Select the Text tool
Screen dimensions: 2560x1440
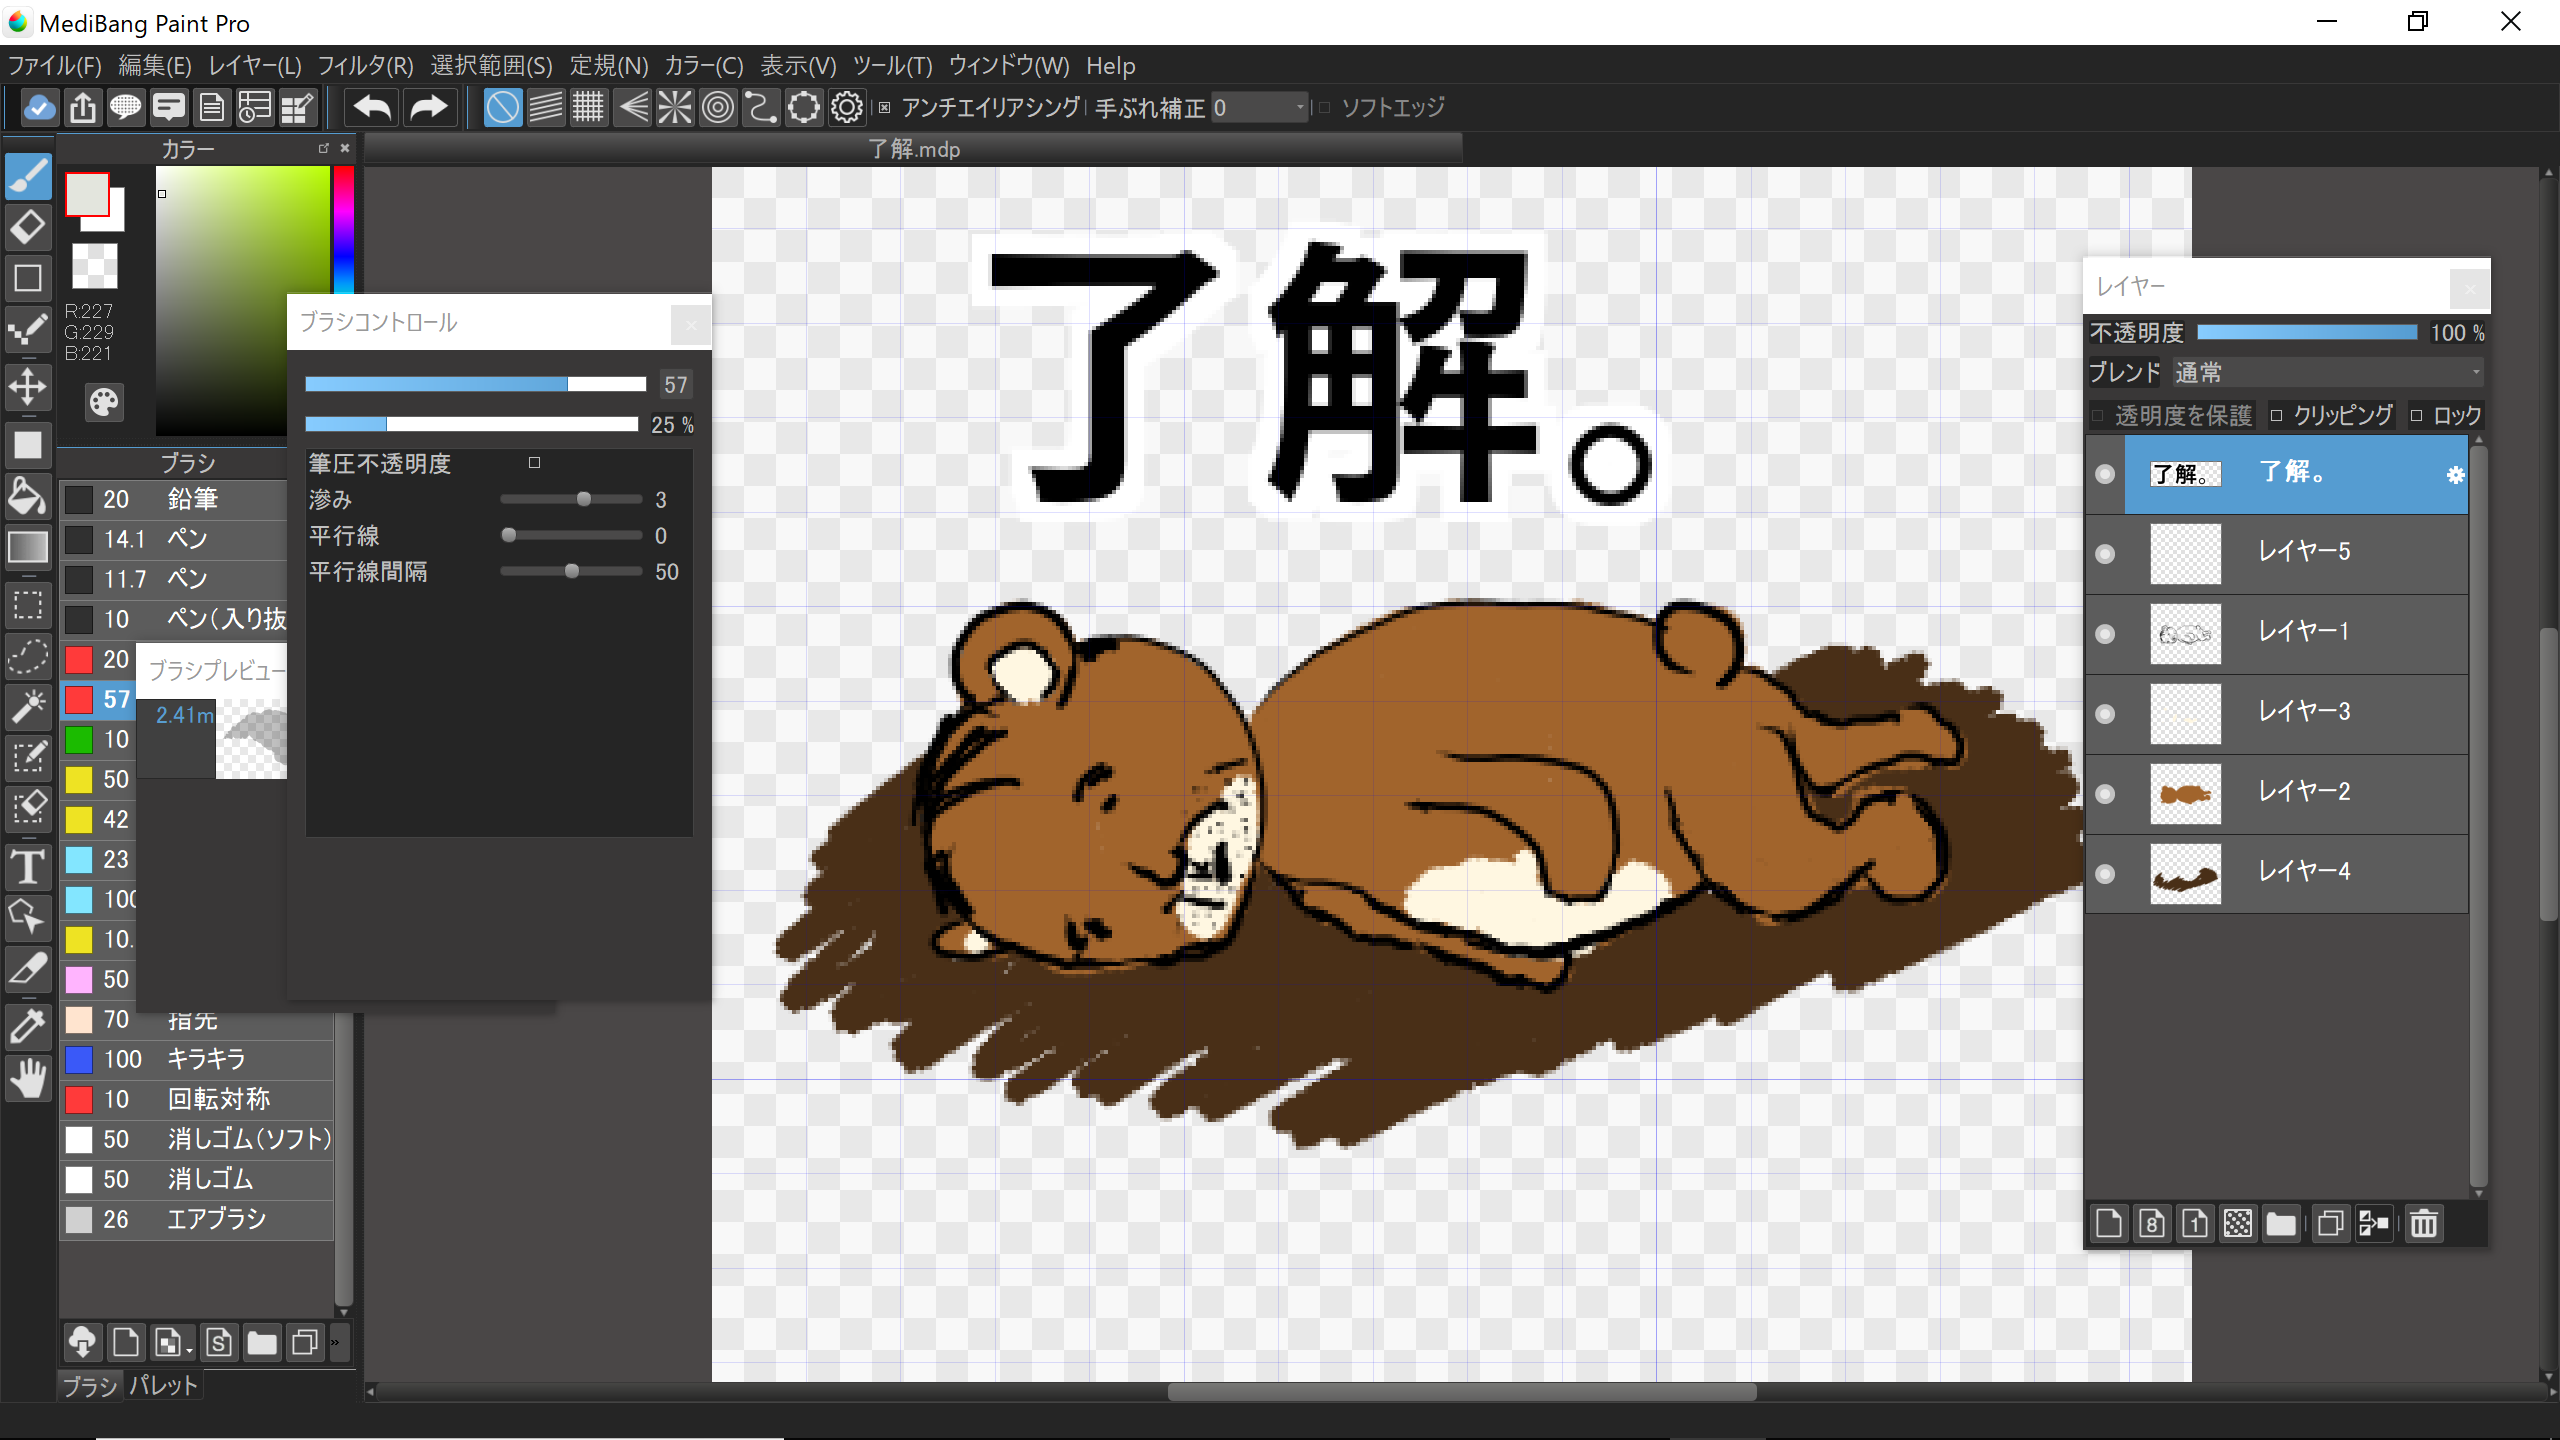(28, 866)
